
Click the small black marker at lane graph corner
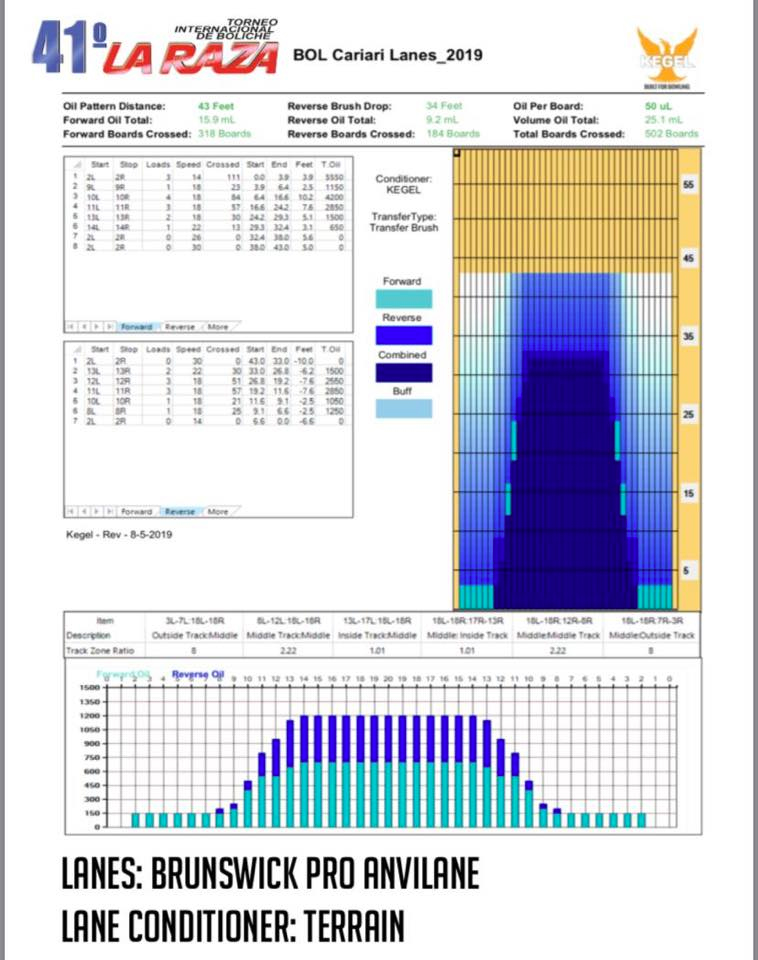point(456,153)
